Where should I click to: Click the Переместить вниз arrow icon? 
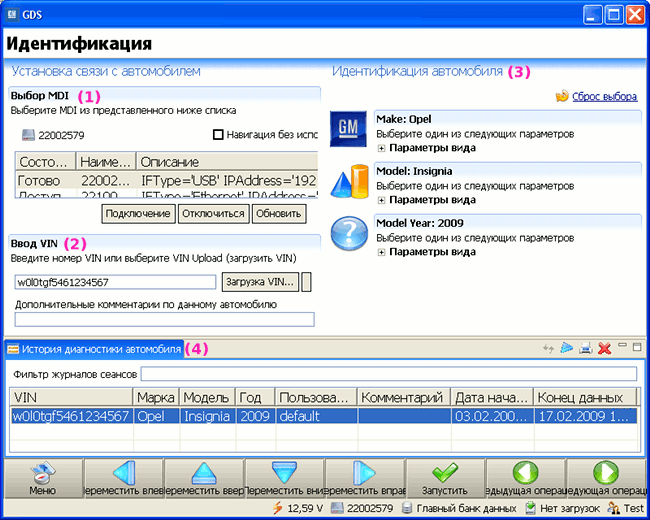(x=284, y=473)
